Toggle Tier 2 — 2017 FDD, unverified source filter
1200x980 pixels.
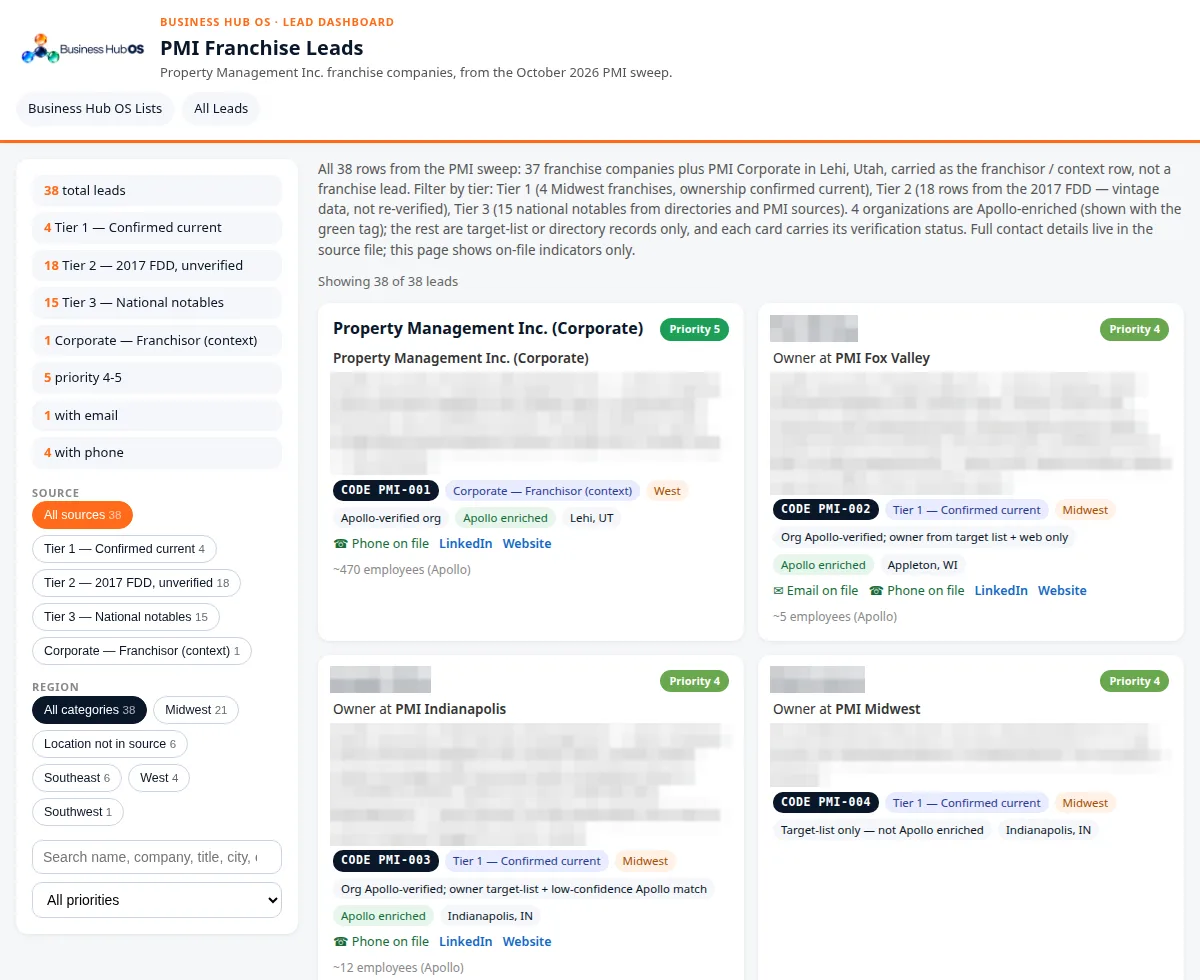click(x=136, y=583)
